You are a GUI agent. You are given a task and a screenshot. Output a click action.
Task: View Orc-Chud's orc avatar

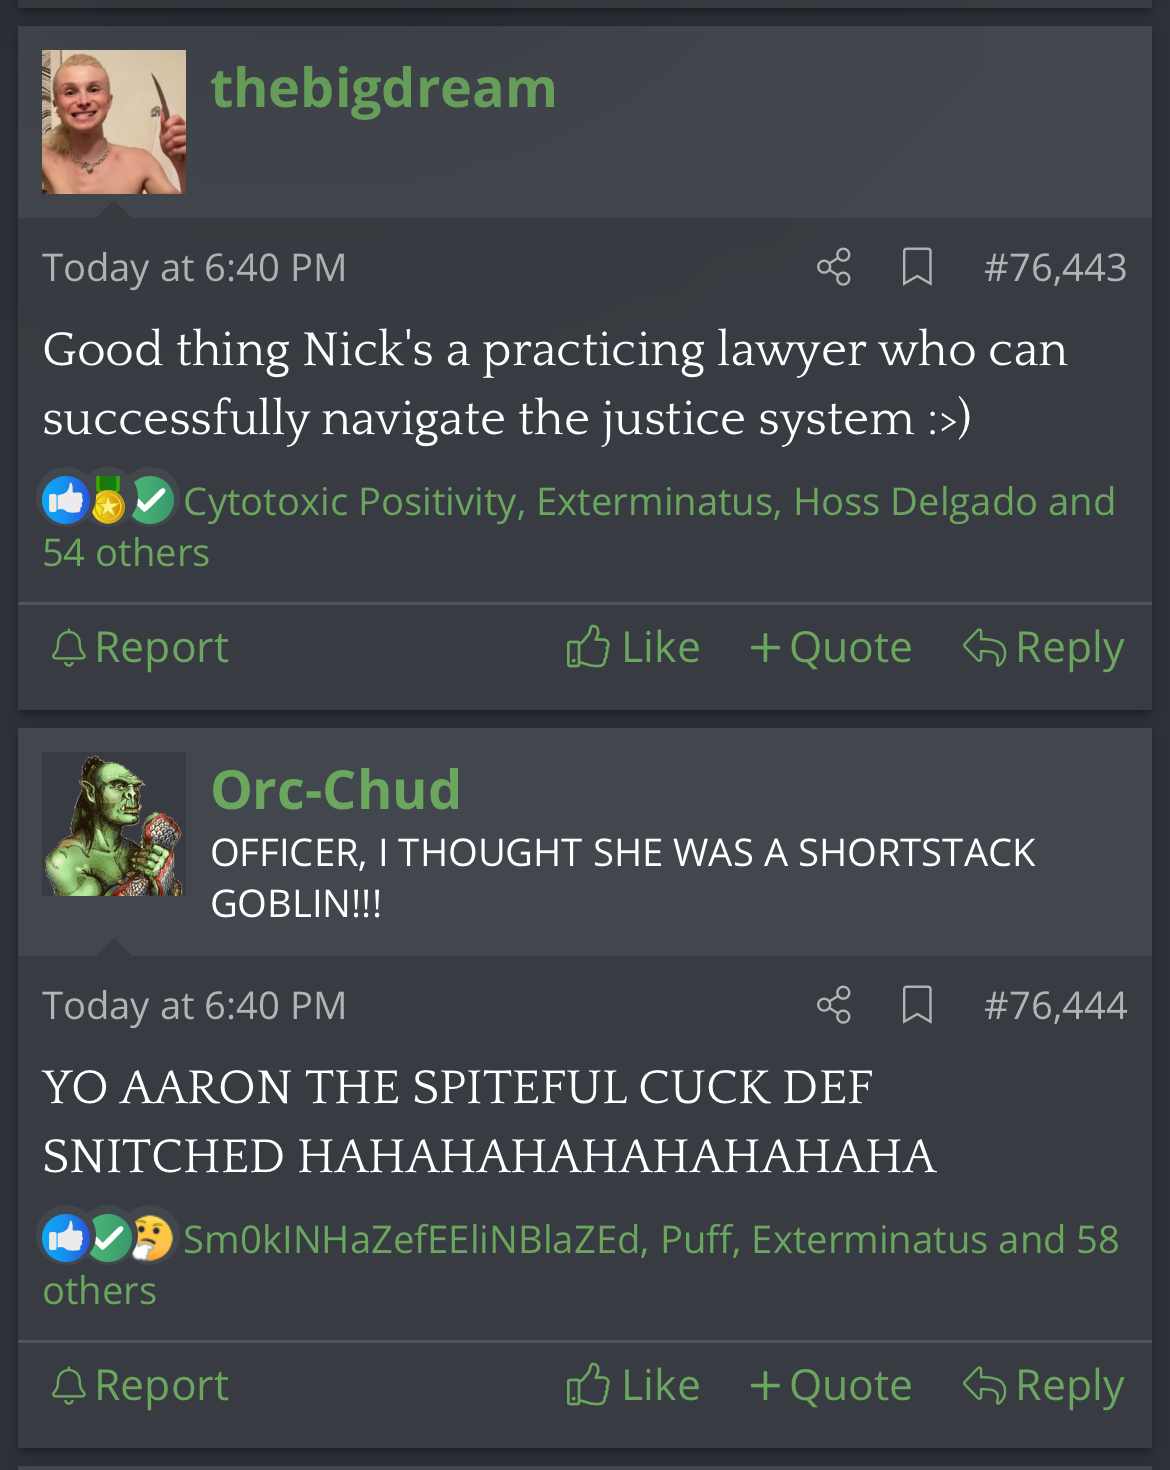pyautogui.click(x=114, y=824)
